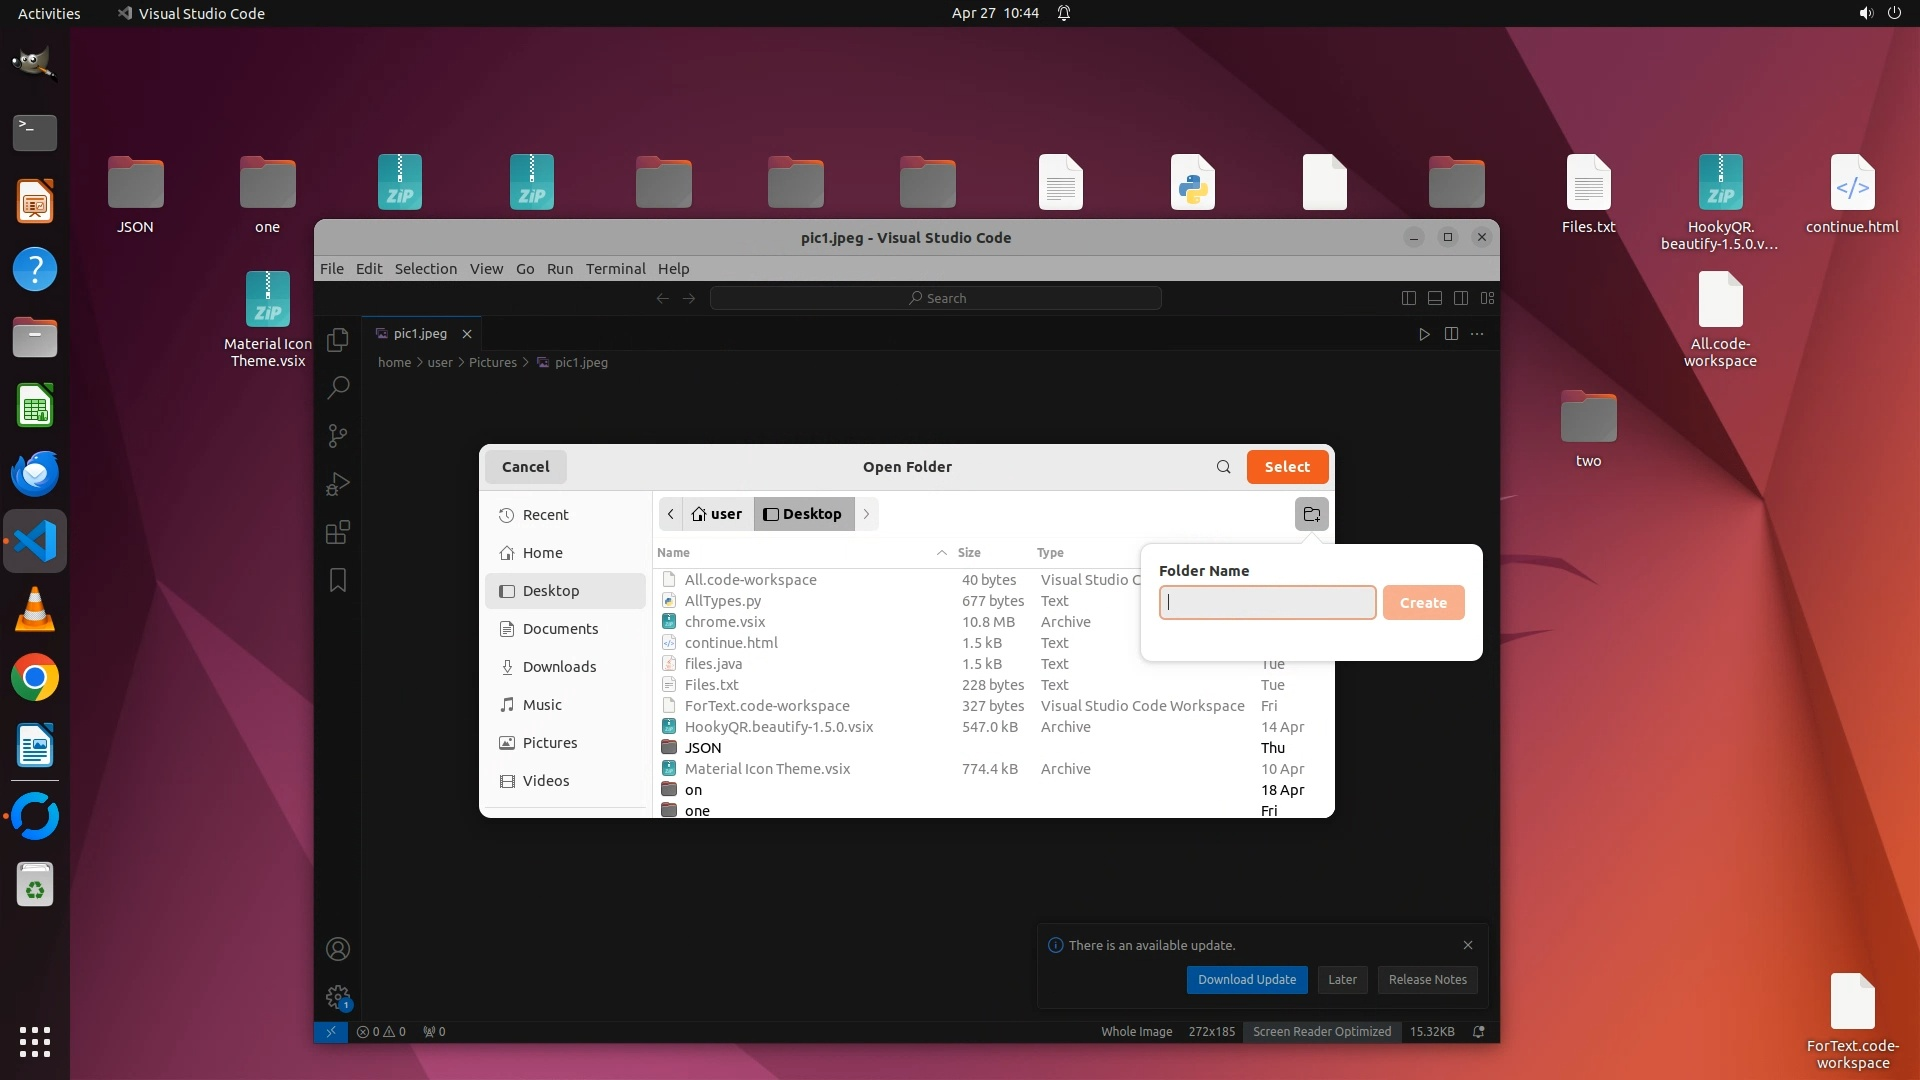Open the Explorer view in the activity bar
The image size is (1920, 1080).
click(x=338, y=339)
